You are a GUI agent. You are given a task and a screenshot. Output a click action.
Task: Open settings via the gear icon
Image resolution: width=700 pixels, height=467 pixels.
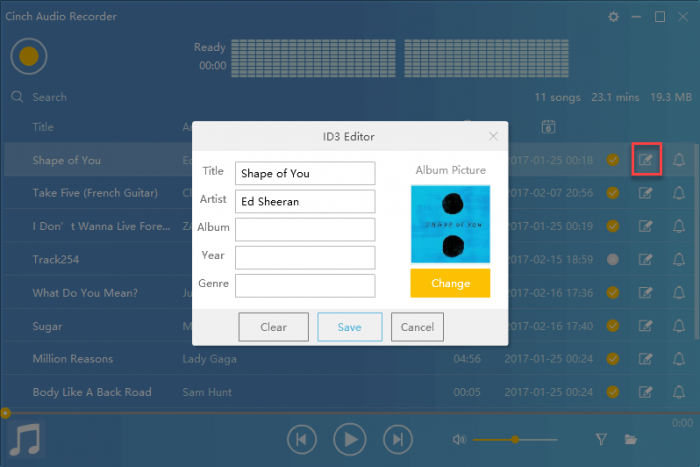613,17
